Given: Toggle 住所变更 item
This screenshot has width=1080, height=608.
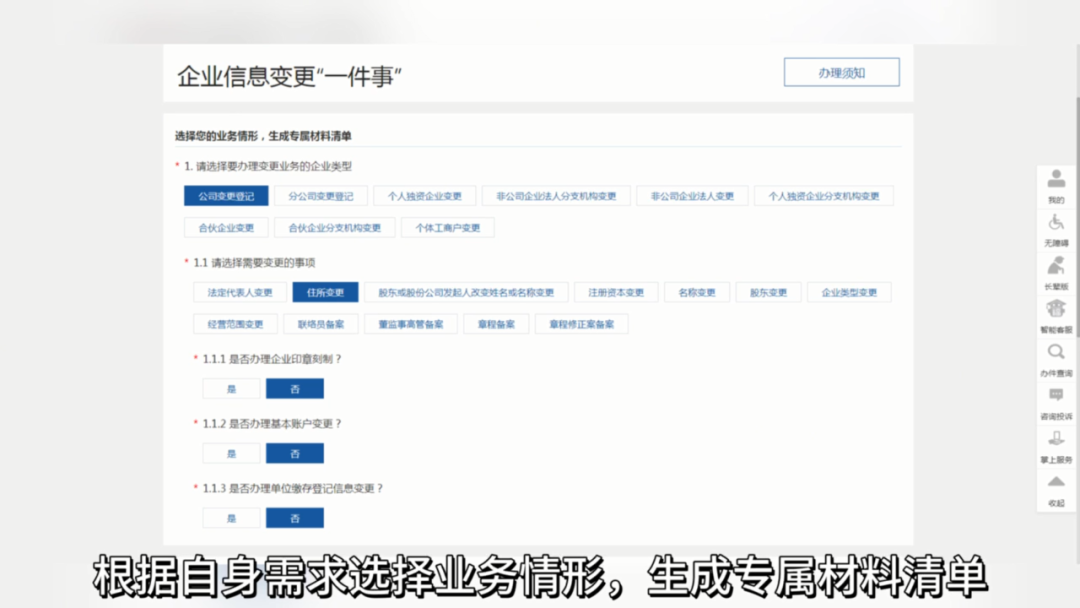Looking at the screenshot, I should [x=325, y=293].
